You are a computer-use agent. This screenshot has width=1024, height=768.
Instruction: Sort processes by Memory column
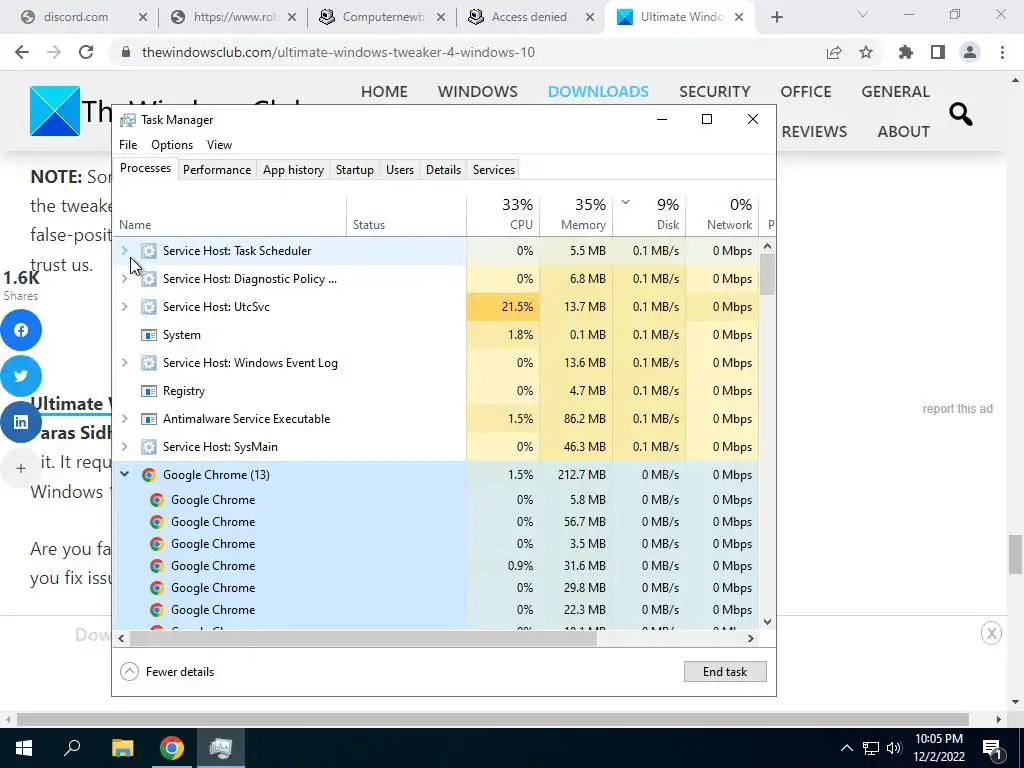[x=577, y=214]
